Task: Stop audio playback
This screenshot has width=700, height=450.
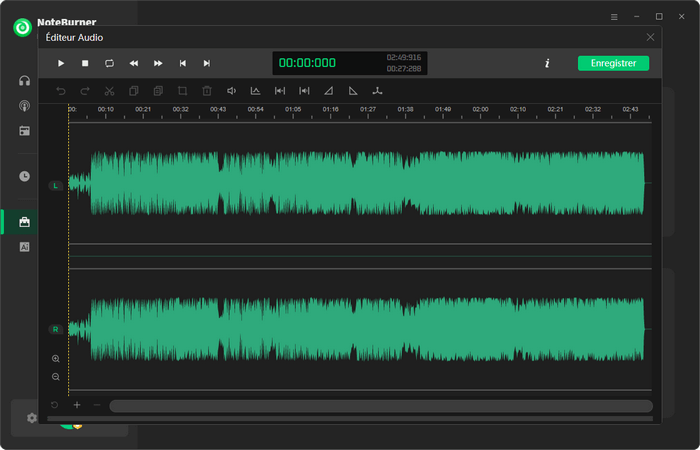Action: (x=85, y=63)
